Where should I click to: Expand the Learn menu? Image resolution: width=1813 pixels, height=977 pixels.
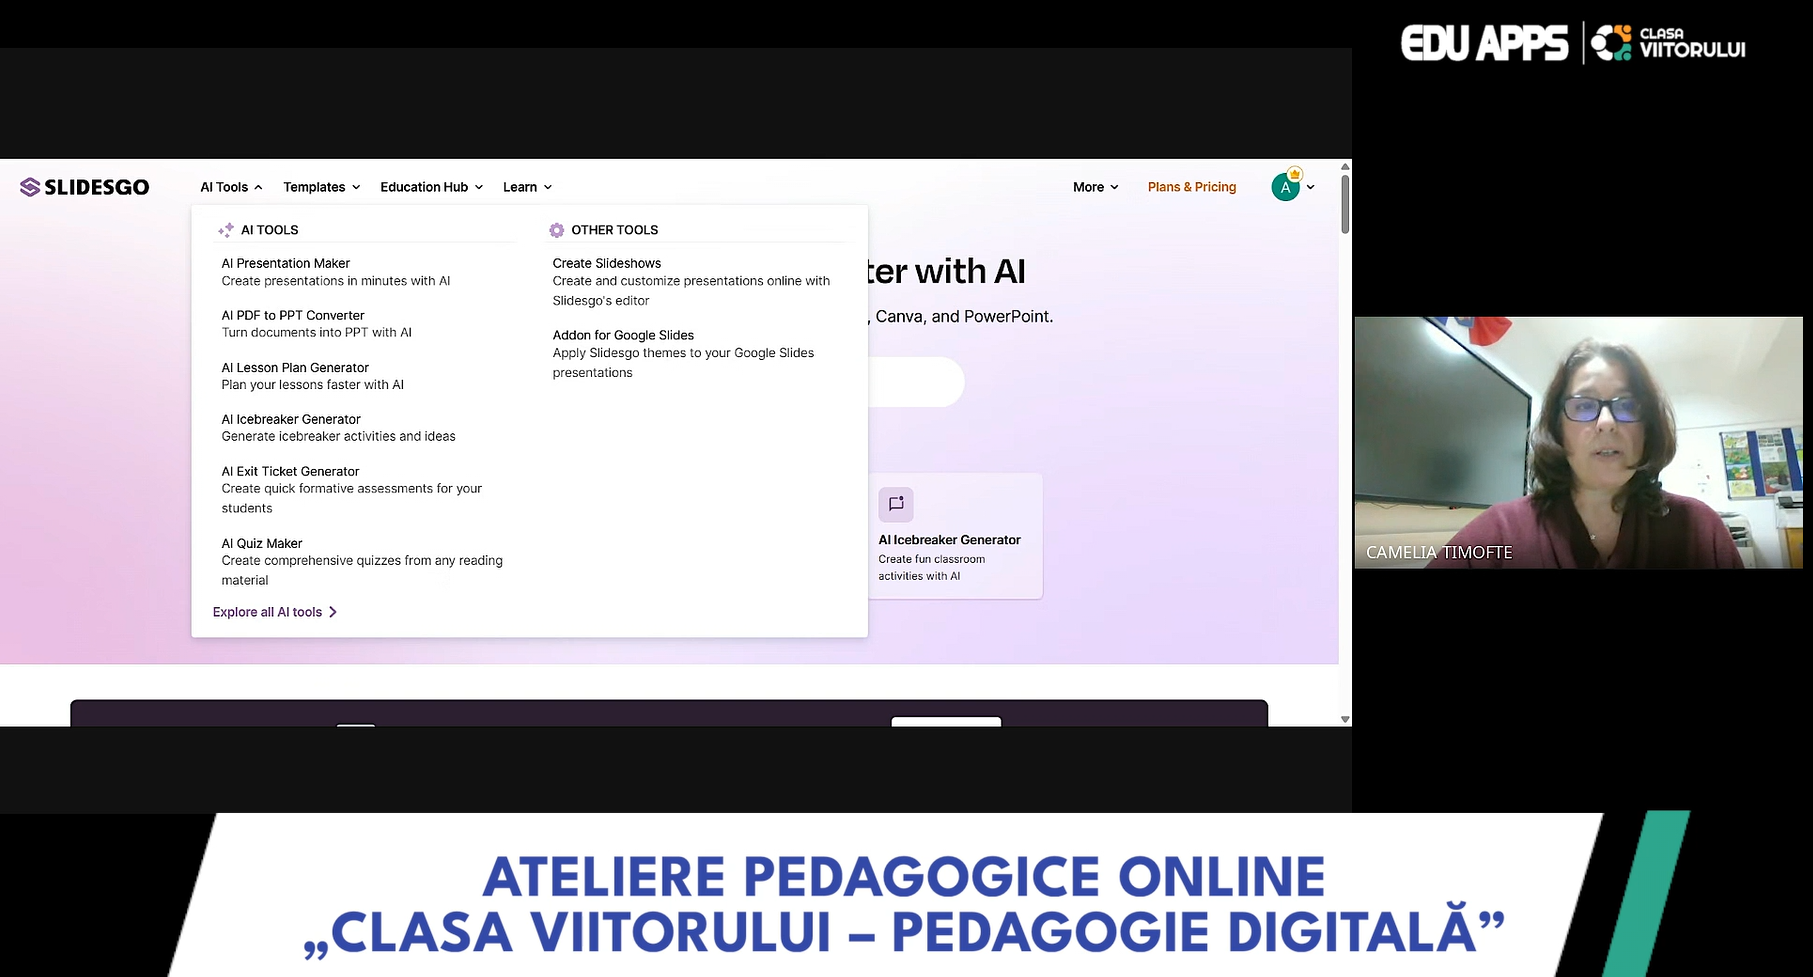click(x=527, y=187)
